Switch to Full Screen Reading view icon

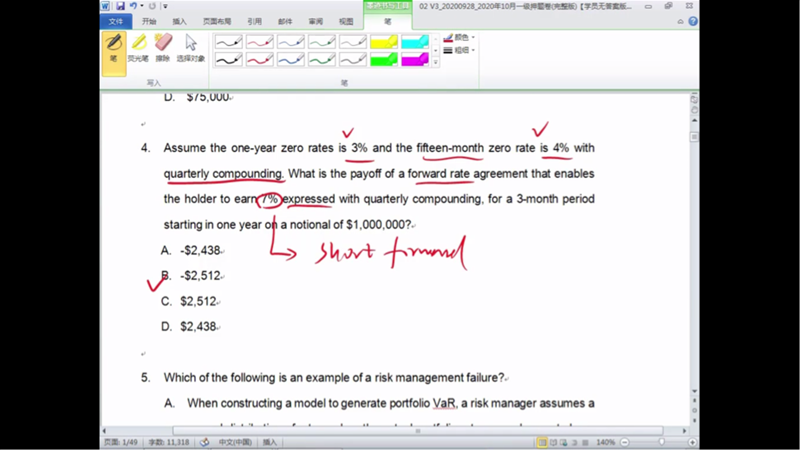point(553,442)
